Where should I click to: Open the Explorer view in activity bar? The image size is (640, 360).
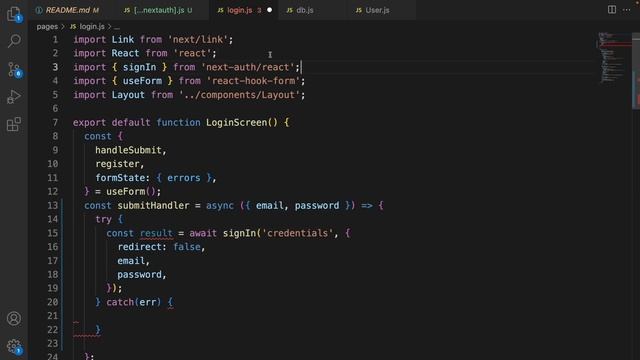14,14
